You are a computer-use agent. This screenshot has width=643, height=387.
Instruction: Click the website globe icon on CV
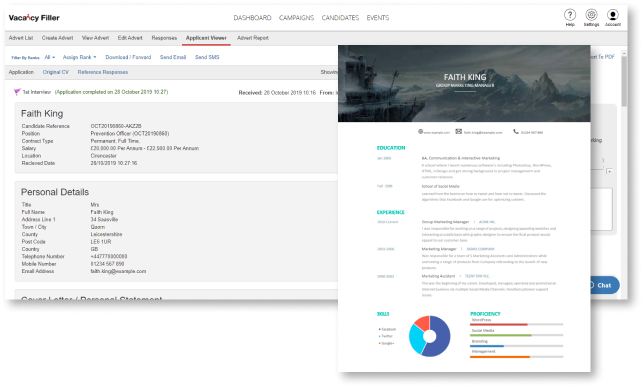click(420, 132)
